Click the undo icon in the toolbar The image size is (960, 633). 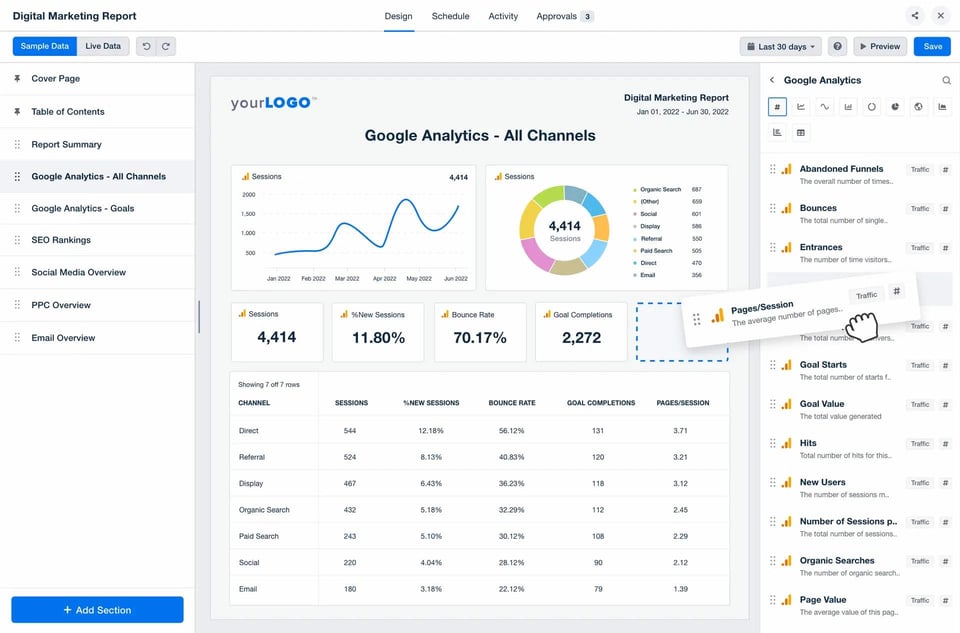(148, 45)
